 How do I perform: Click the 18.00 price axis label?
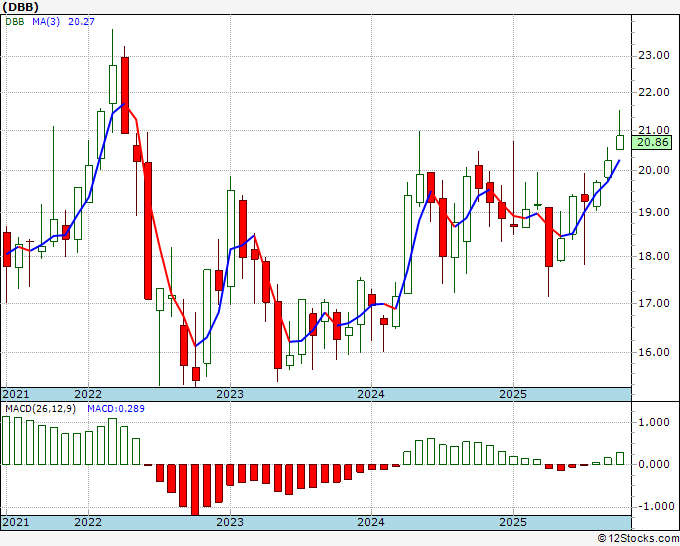point(654,256)
